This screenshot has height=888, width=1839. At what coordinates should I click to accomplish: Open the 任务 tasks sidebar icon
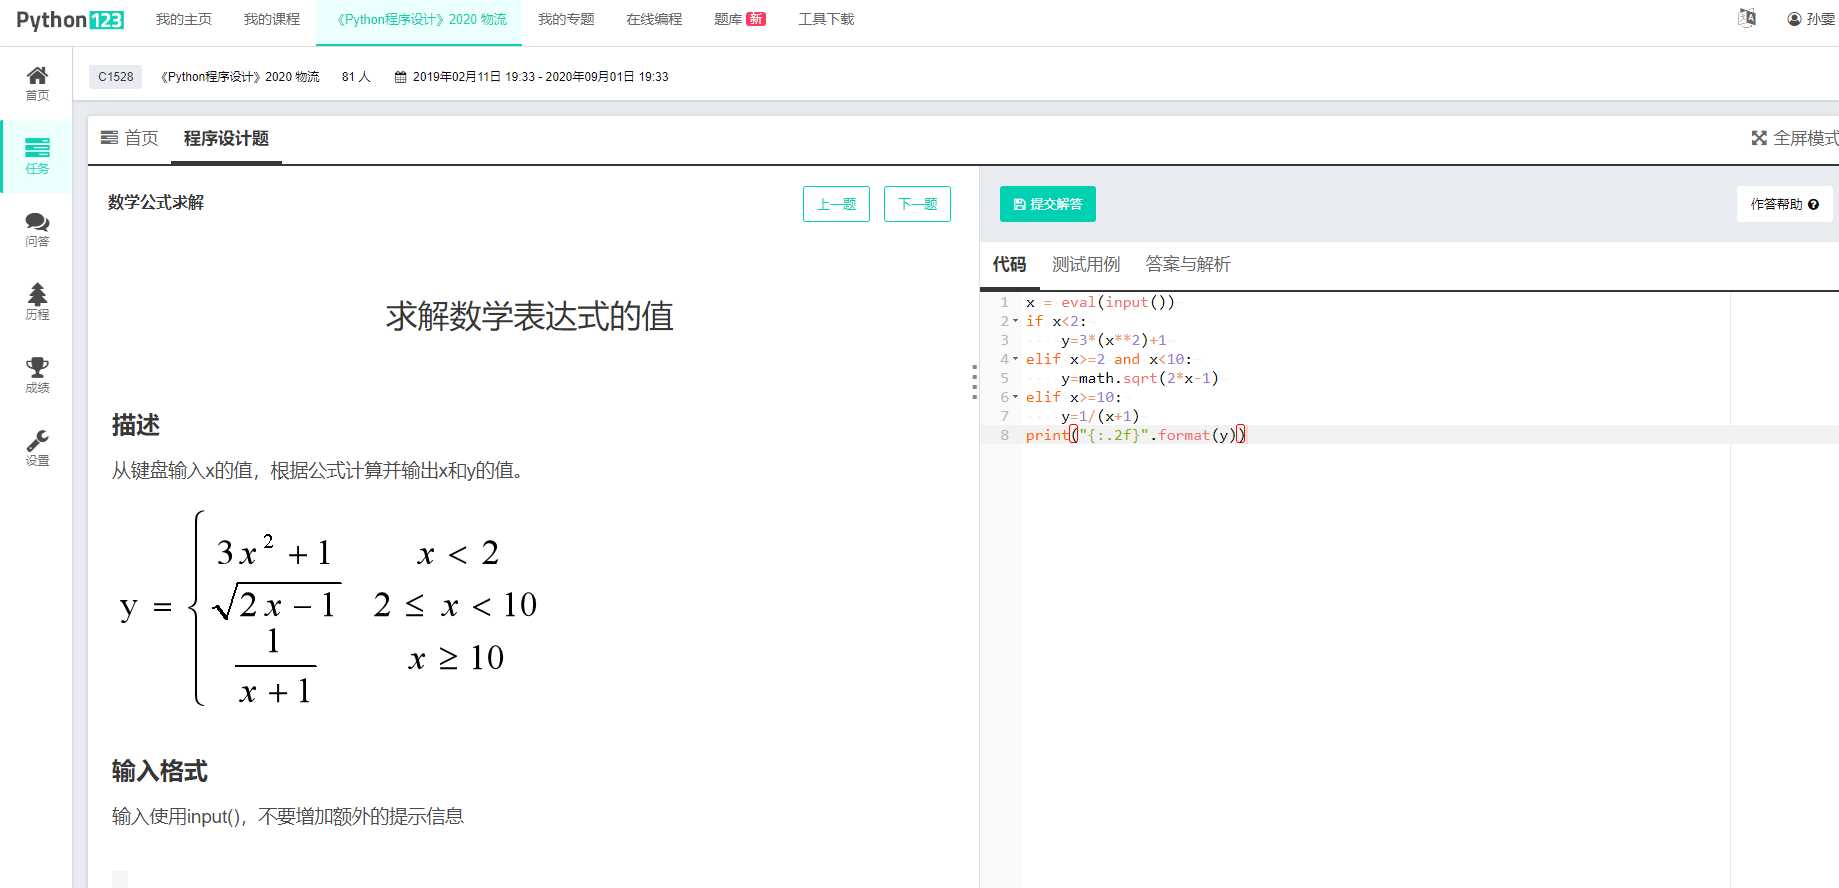tap(37, 157)
